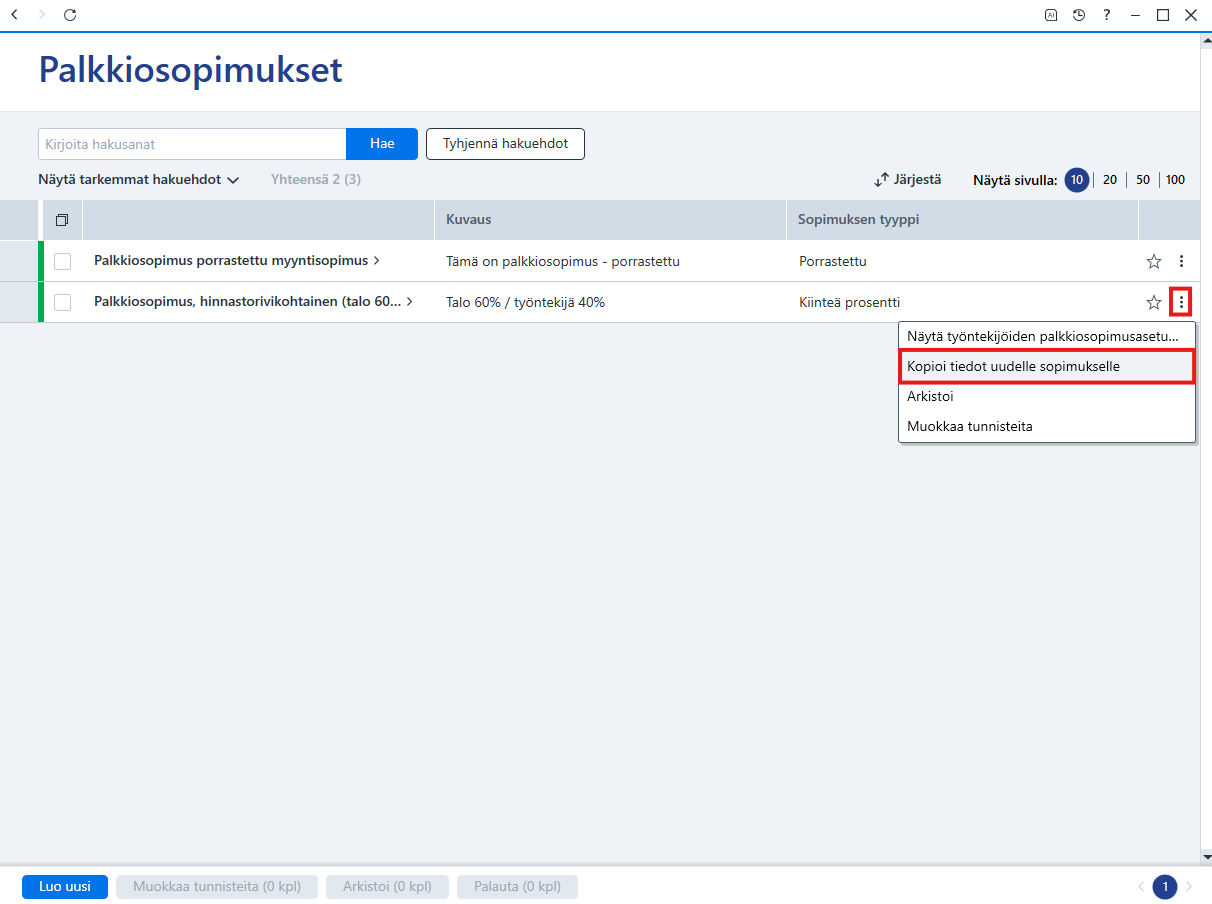The image size is (1212, 904).
Task: Star the Palkkiosopimus porrastettu myyntisopimus row
Action: point(1154,261)
